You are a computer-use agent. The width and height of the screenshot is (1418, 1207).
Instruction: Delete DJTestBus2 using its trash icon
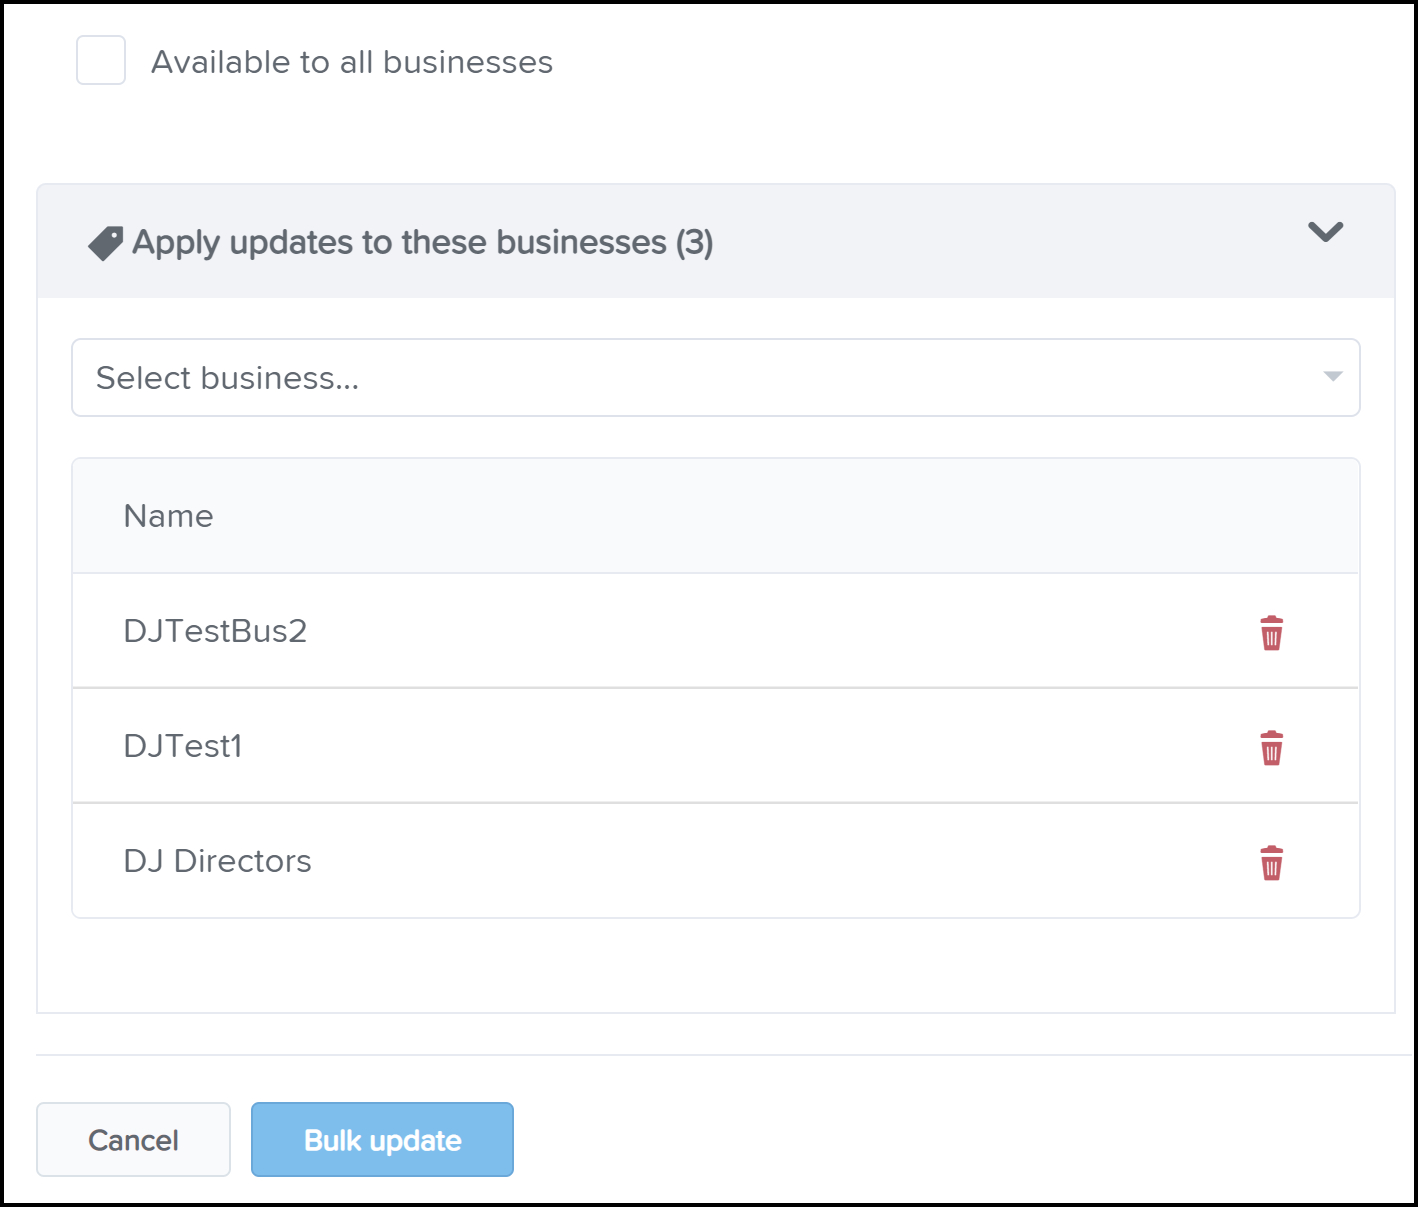pos(1271,633)
